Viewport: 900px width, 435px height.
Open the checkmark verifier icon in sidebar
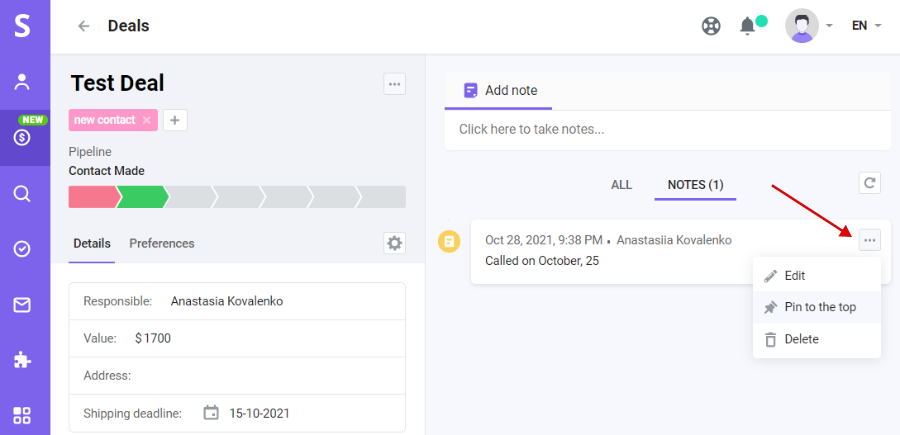coord(22,249)
